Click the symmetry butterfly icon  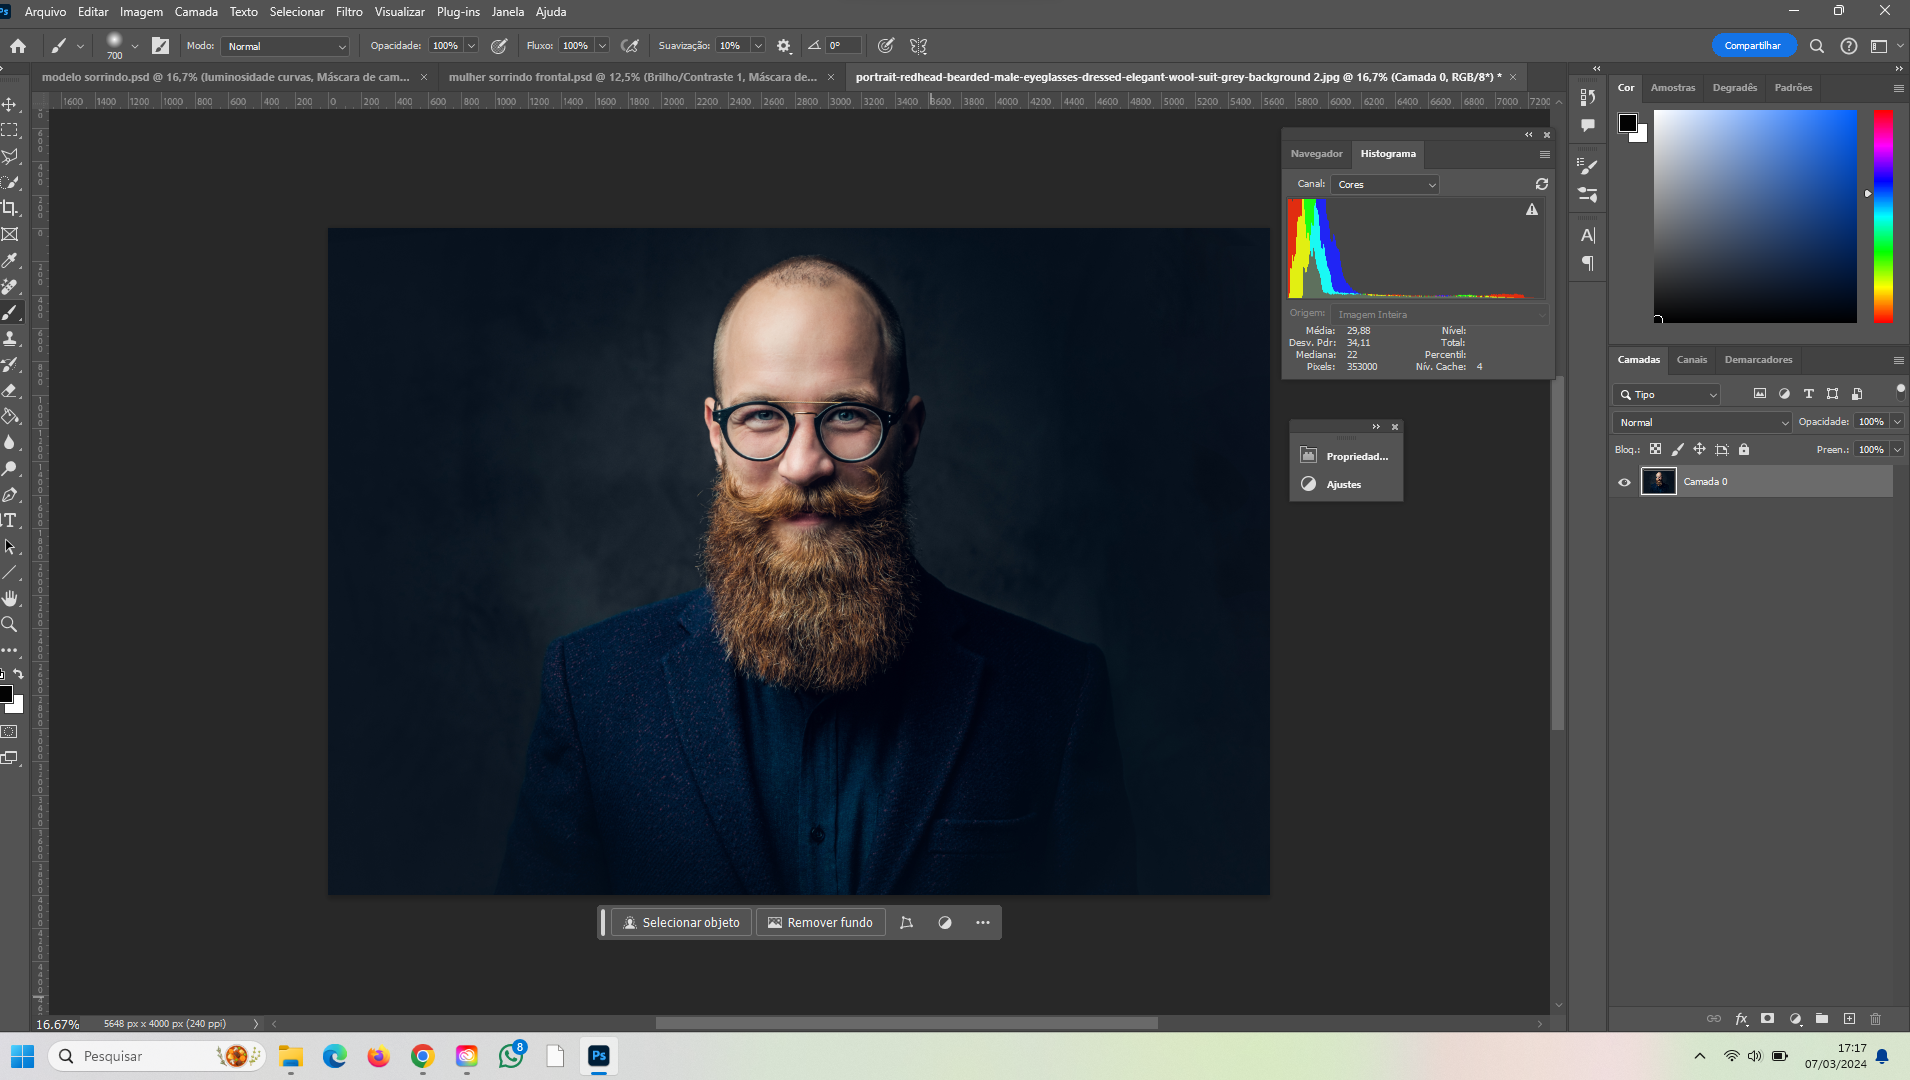[x=919, y=46]
